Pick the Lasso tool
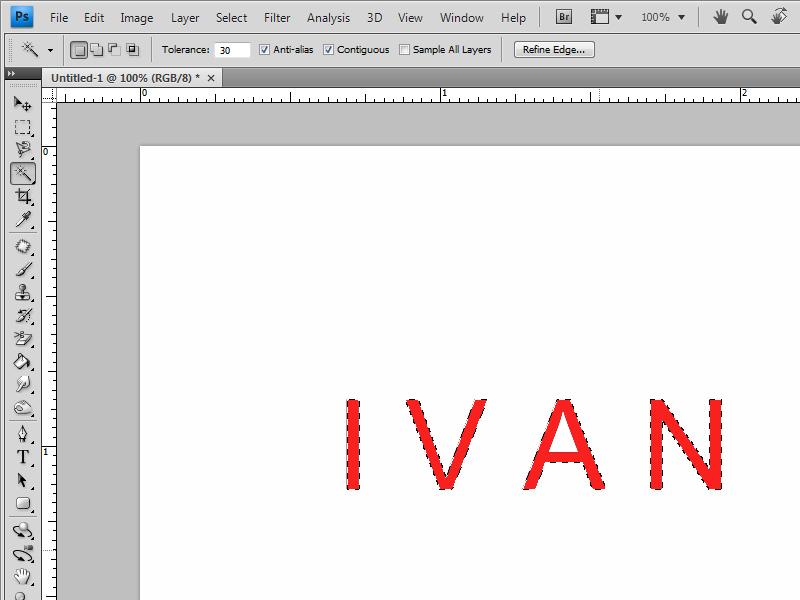800x600 pixels. pos(22,150)
